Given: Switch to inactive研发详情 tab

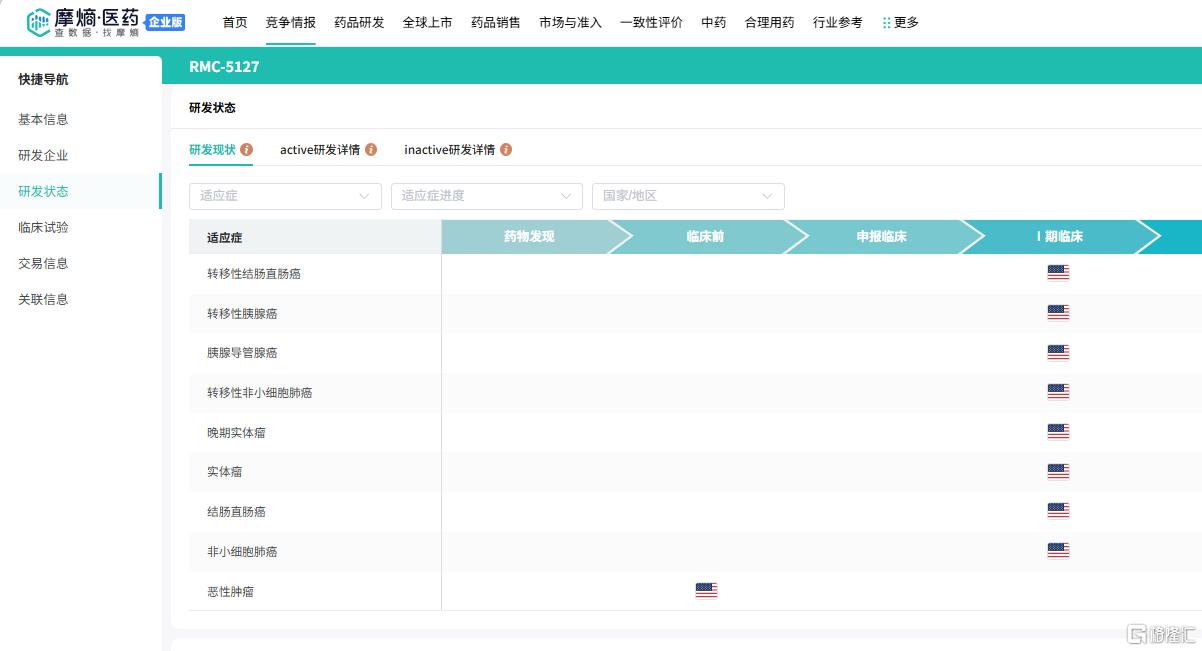Looking at the screenshot, I should pyautogui.click(x=450, y=150).
